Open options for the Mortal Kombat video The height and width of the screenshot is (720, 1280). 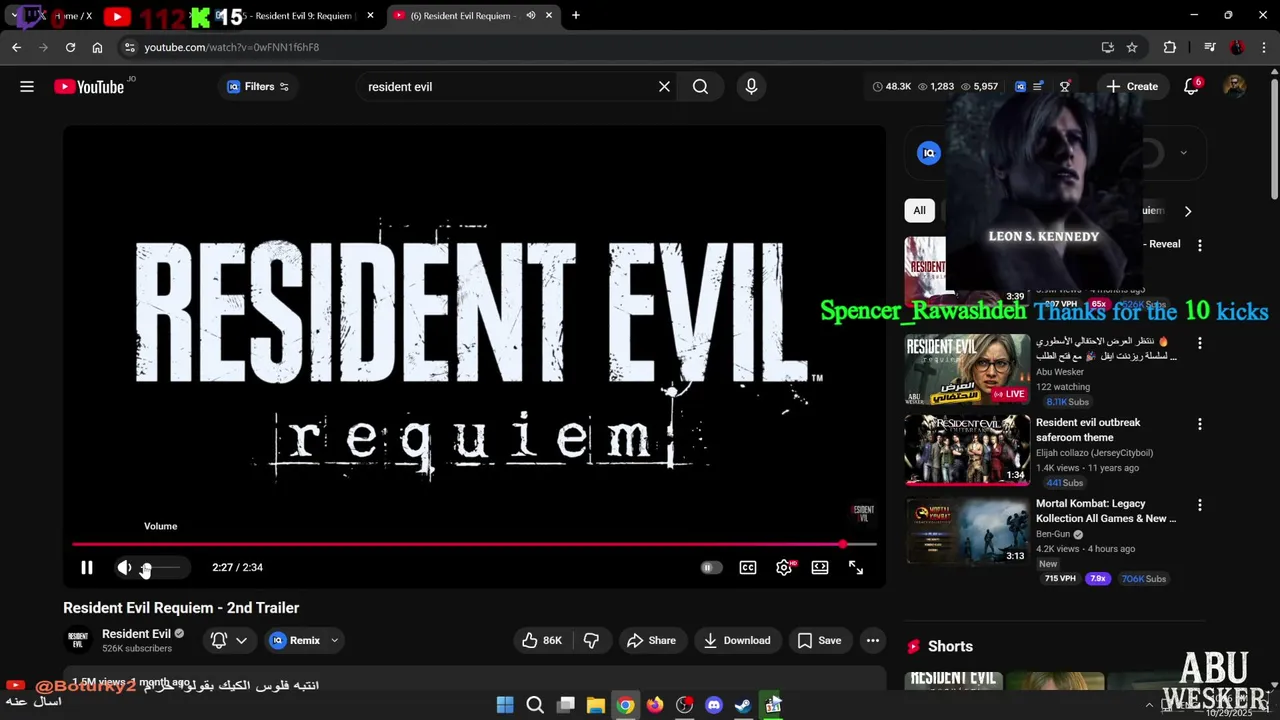[1200, 505]
